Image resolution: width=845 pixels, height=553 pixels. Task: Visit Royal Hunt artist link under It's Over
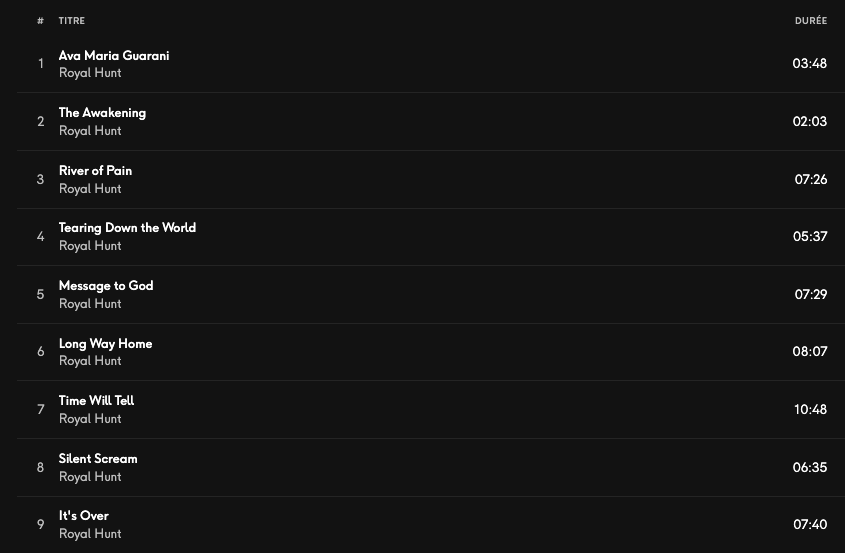pyautogui.click(x=90, y=534)
